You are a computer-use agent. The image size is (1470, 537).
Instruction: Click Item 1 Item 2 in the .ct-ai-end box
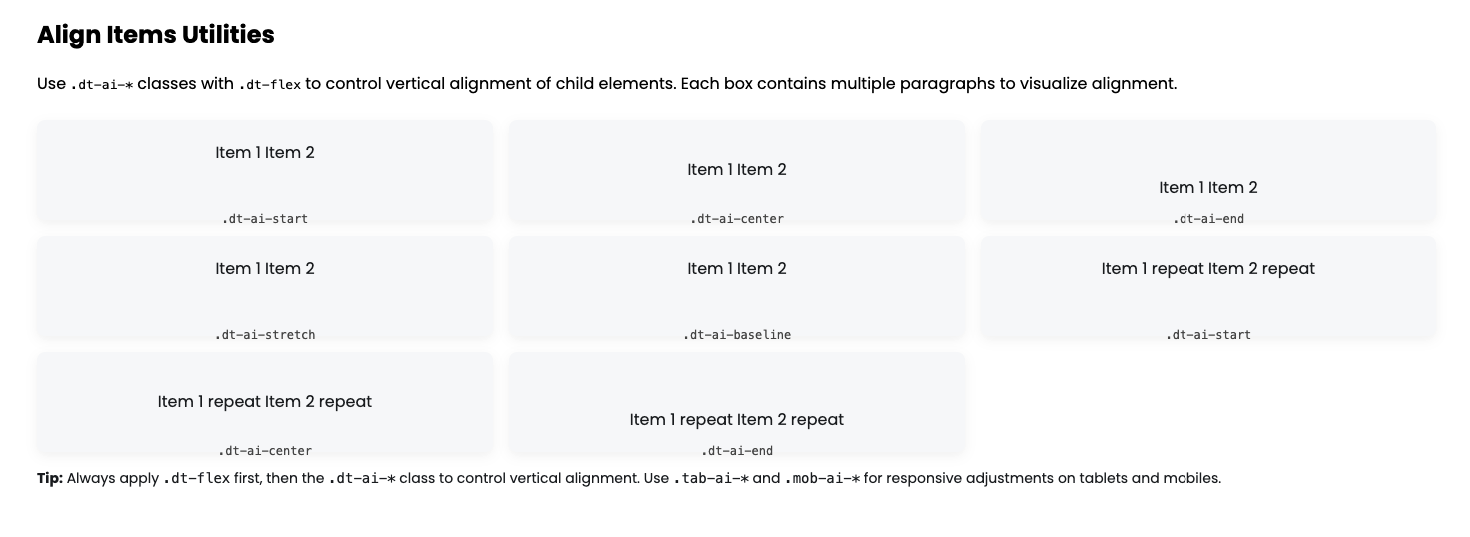click(1208, 187)
